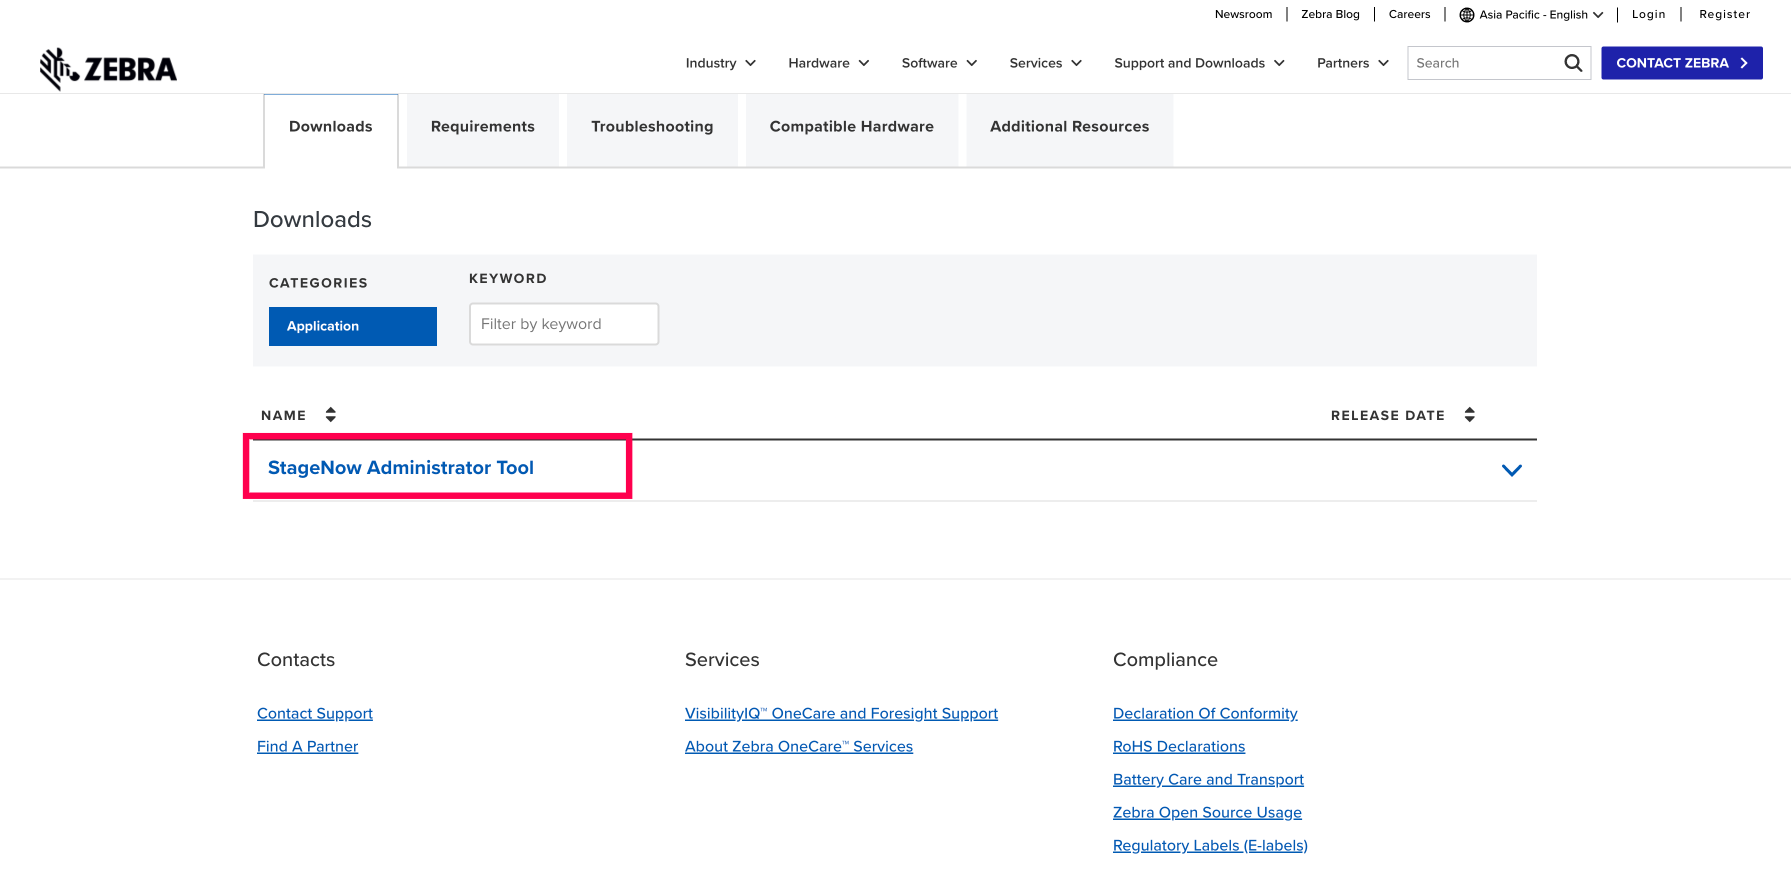Open the RoHS Declarations link
This screenshot has width=1791, height=885.
point(1178,746)
